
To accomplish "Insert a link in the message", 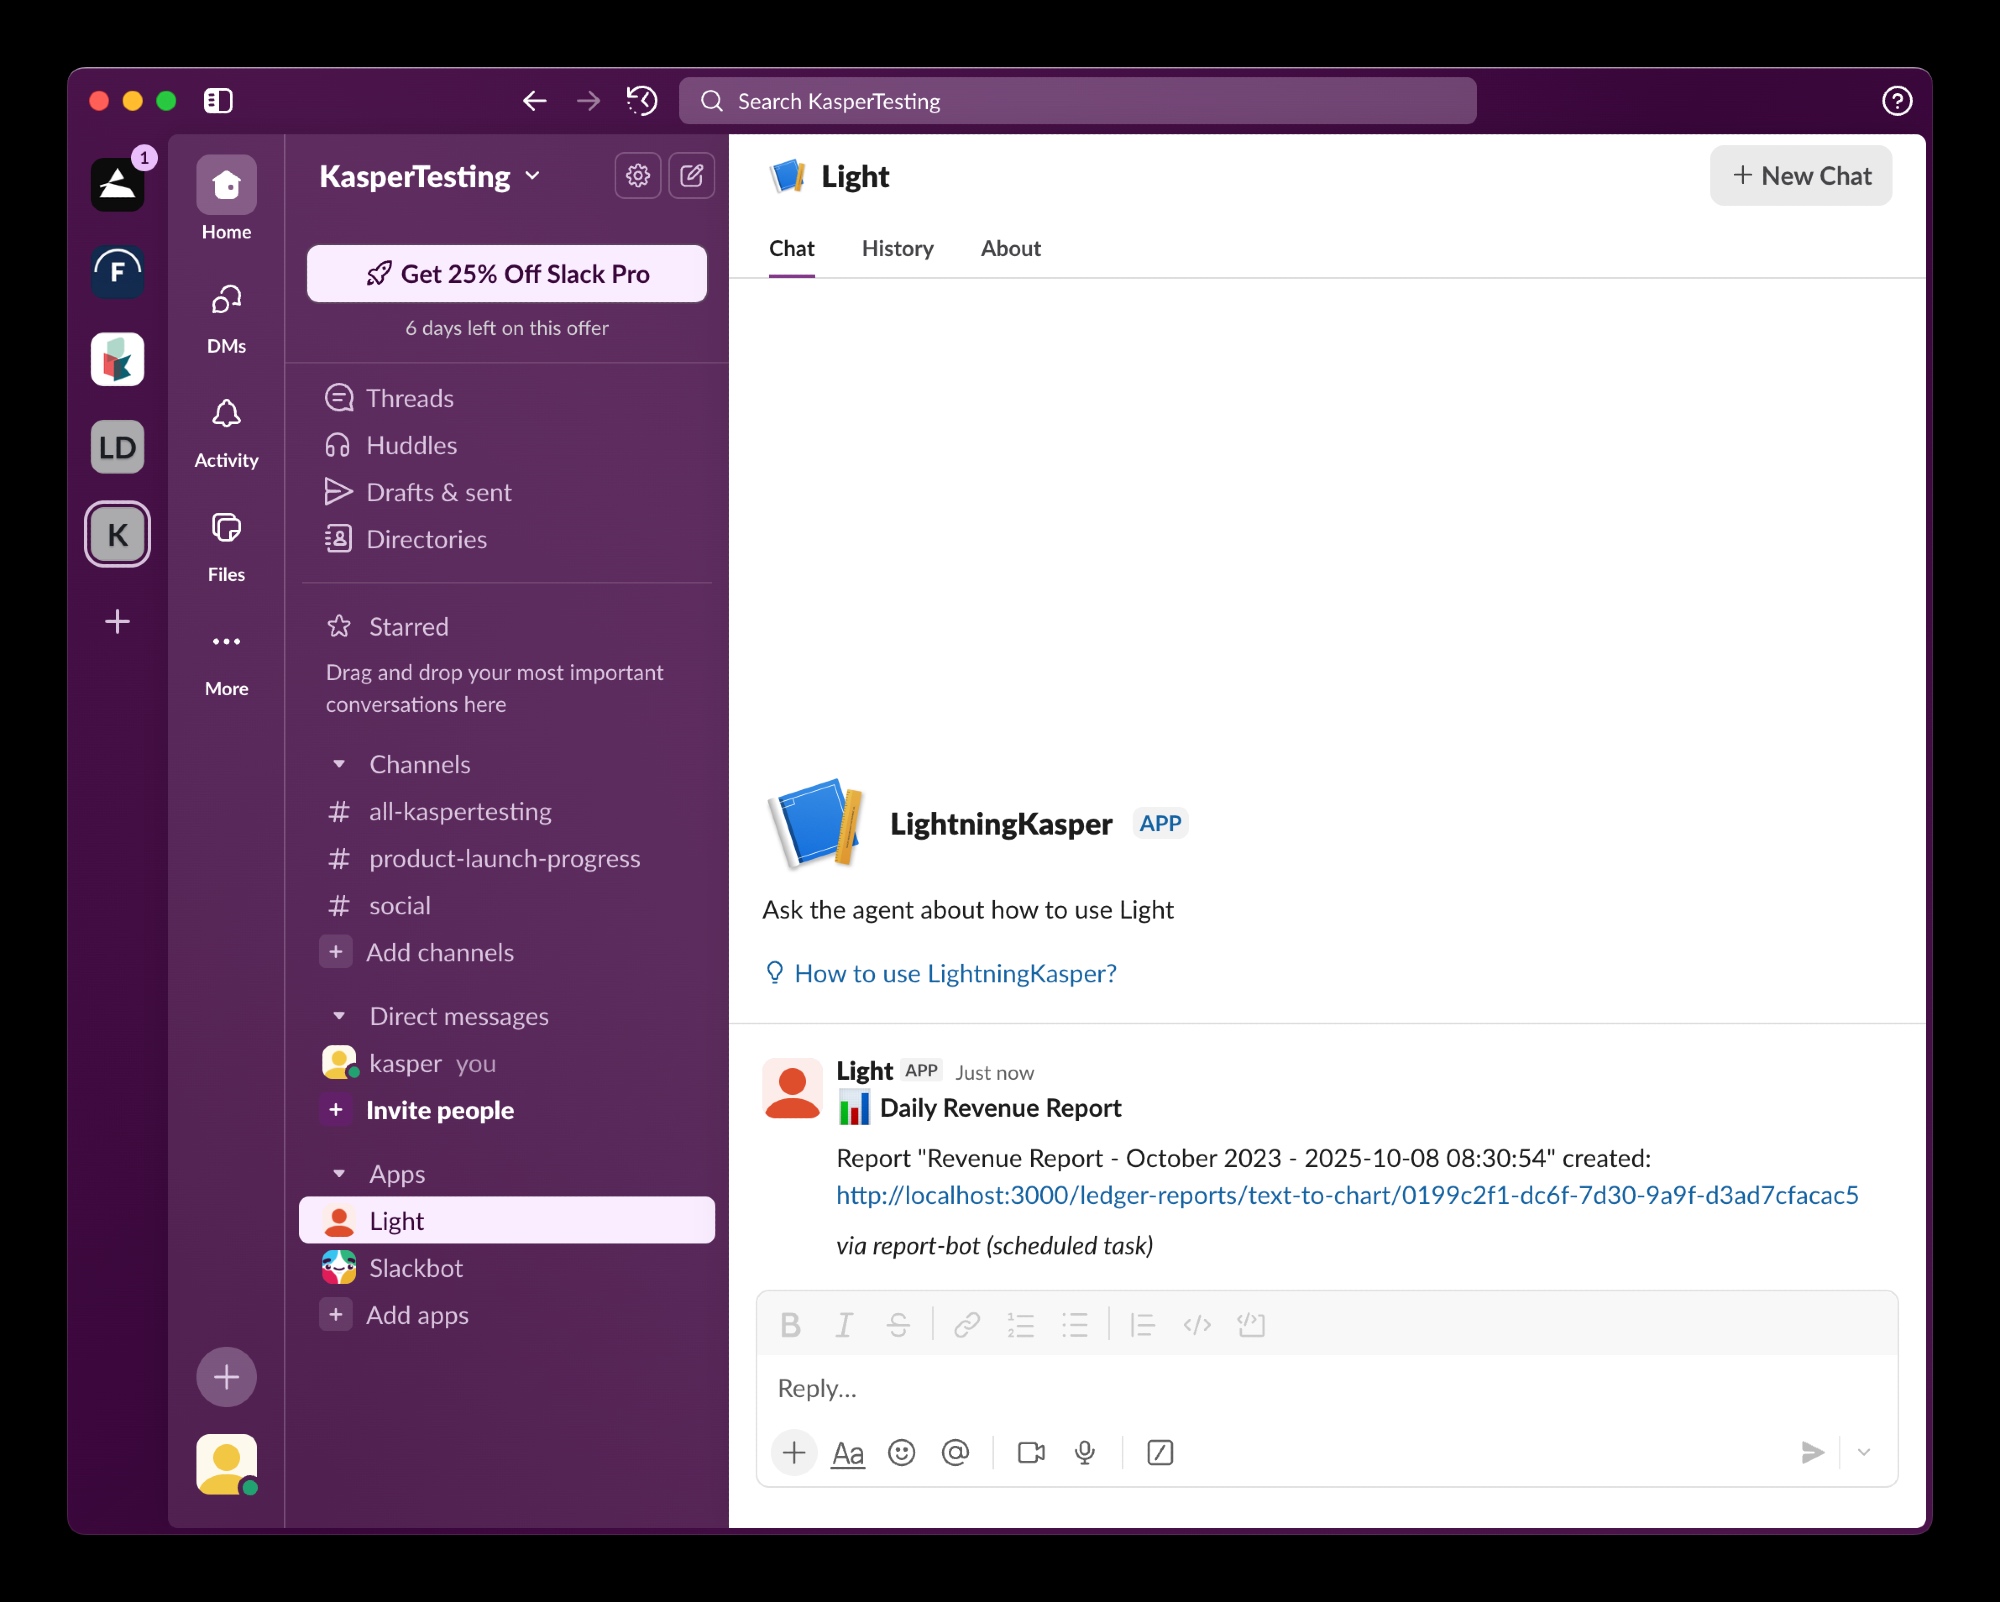I will [967, 1325].
